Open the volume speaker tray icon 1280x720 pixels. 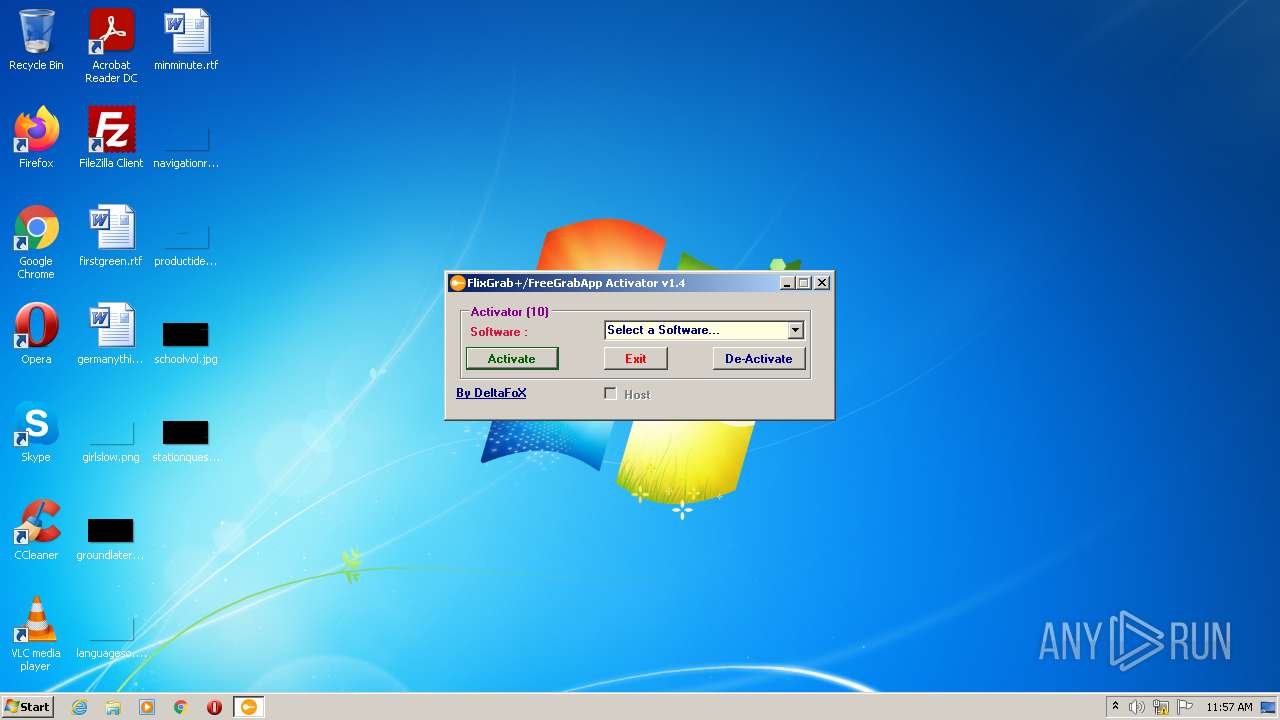click(1137, 707)
